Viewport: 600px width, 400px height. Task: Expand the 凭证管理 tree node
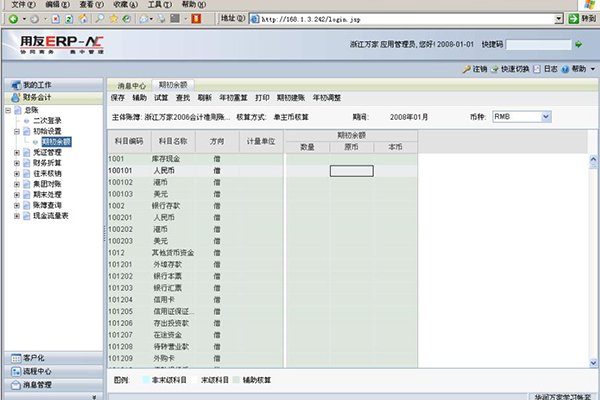(17, 153)
